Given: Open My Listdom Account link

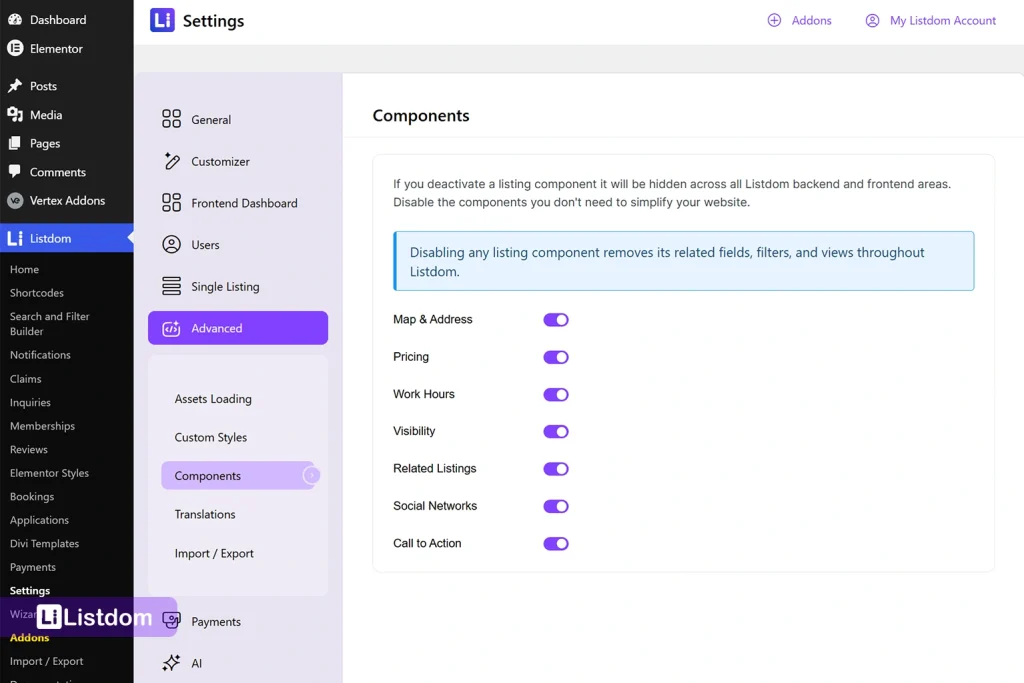Looking at the screenshot, I should pyautogui.click(x=942, y=20).
